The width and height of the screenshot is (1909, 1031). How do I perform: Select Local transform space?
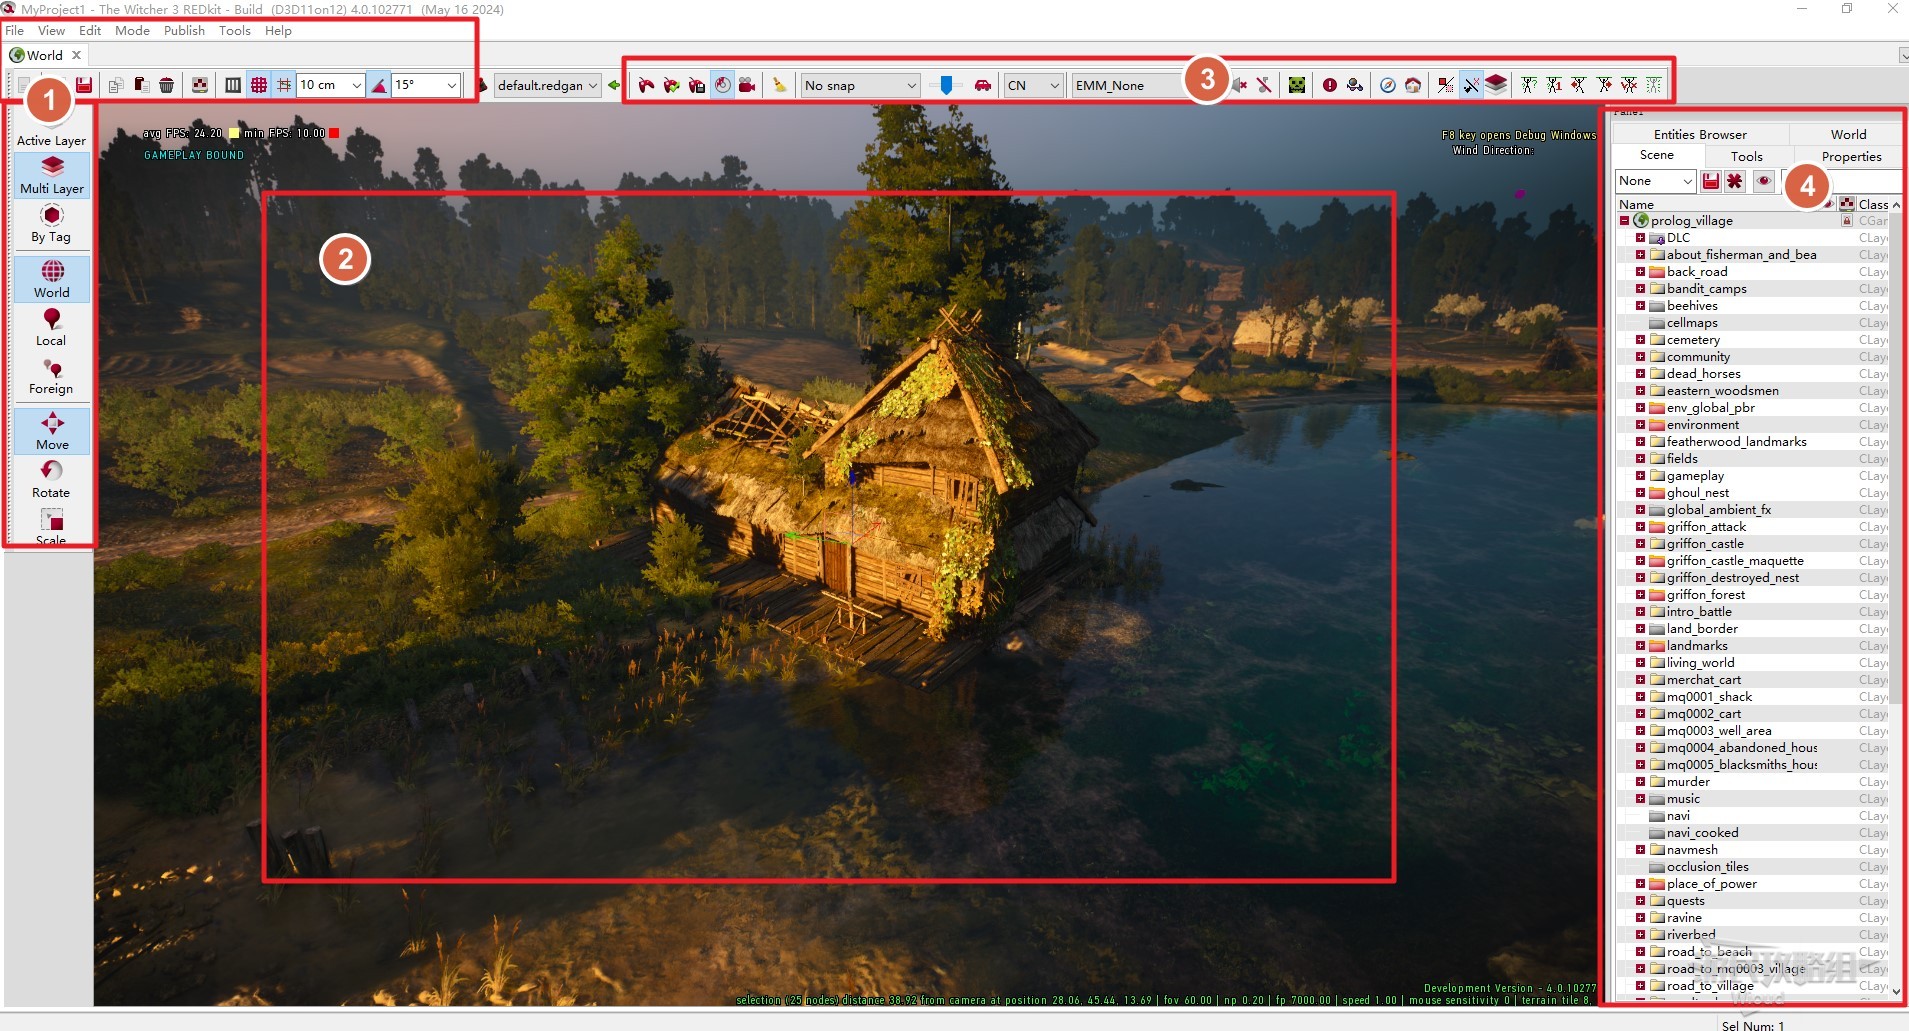tap(51, 327)
